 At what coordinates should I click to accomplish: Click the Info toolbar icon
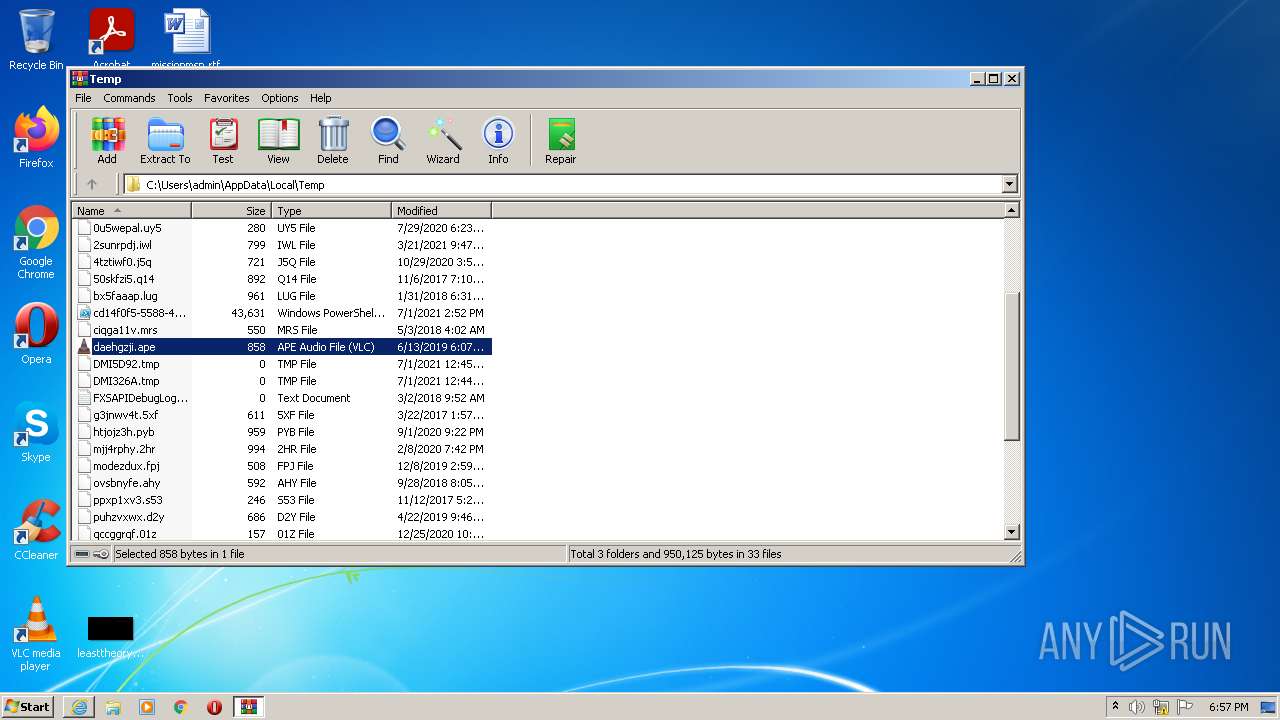pos(498,141)
